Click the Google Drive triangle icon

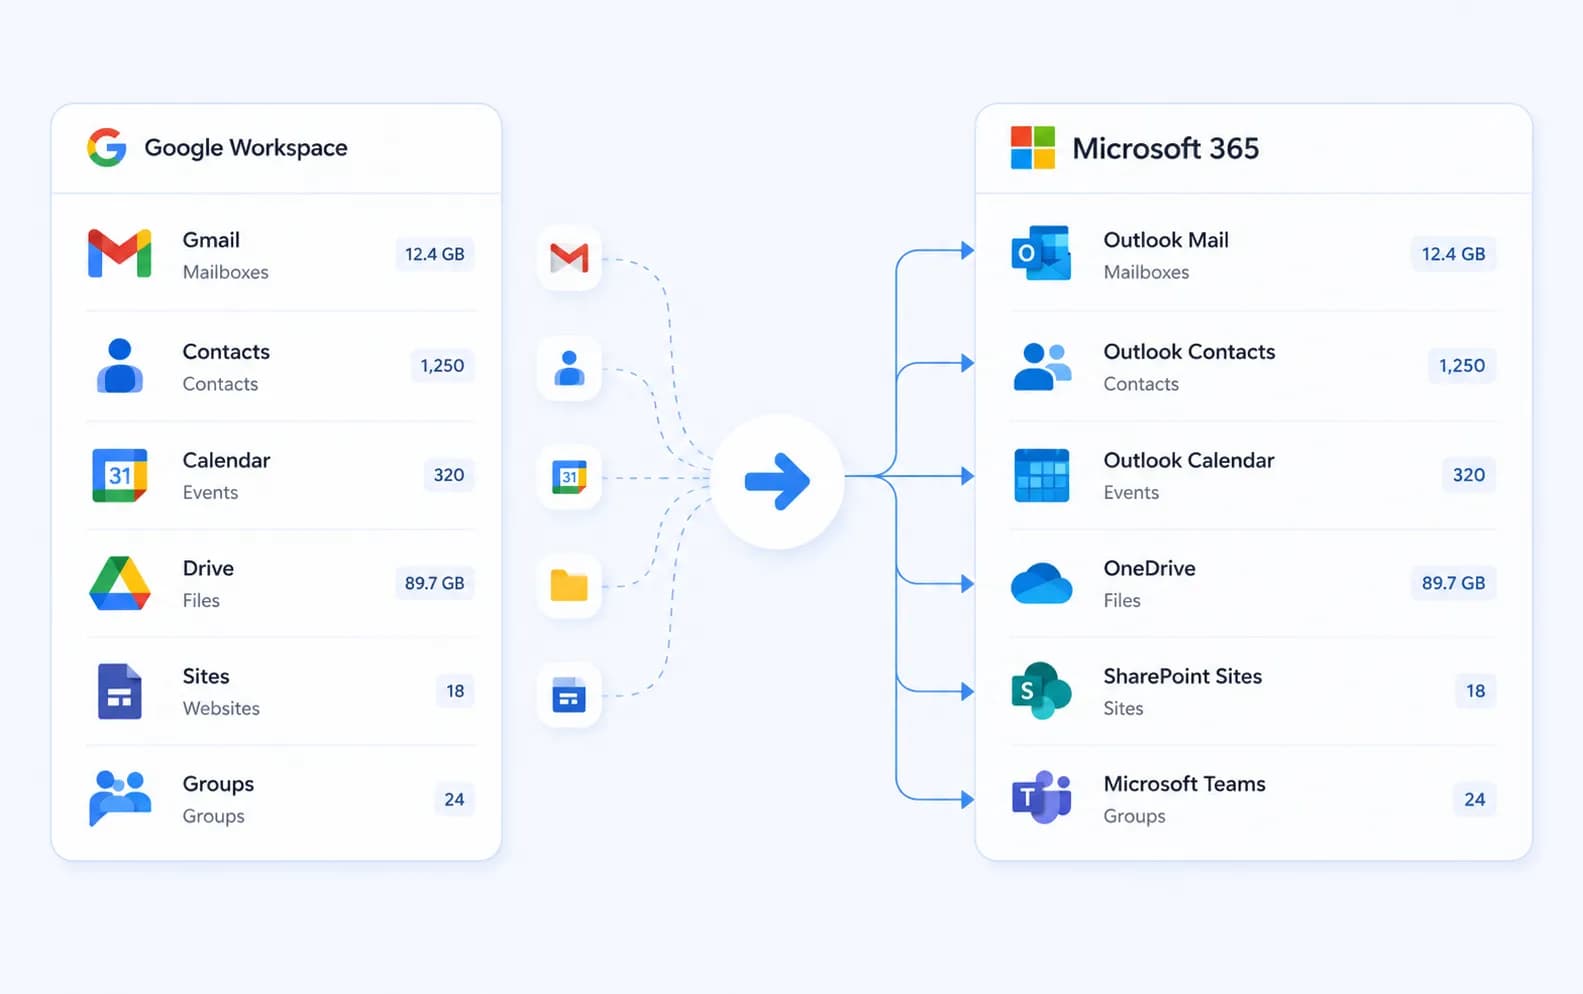[x=120, y=583]
